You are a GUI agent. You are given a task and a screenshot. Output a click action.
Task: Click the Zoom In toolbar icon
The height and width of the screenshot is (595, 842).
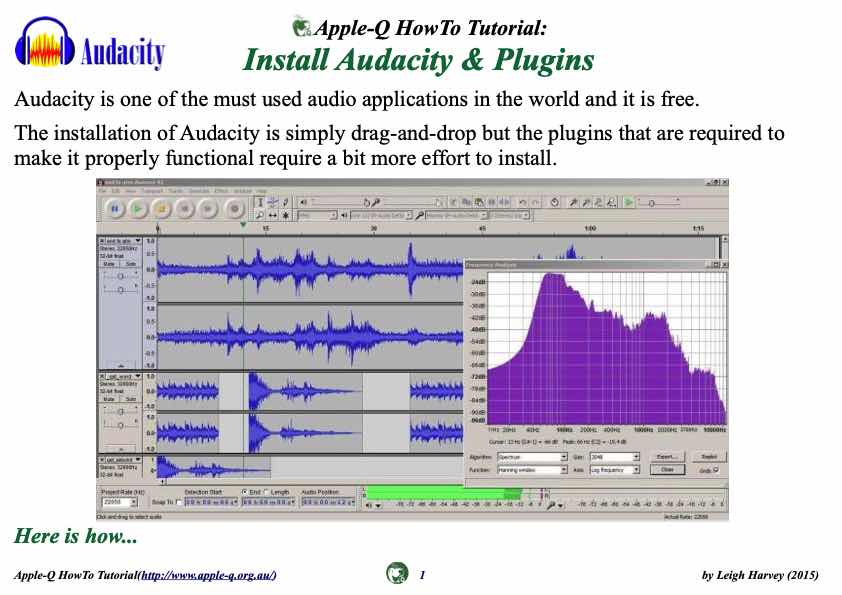click(x=573, y=202)
